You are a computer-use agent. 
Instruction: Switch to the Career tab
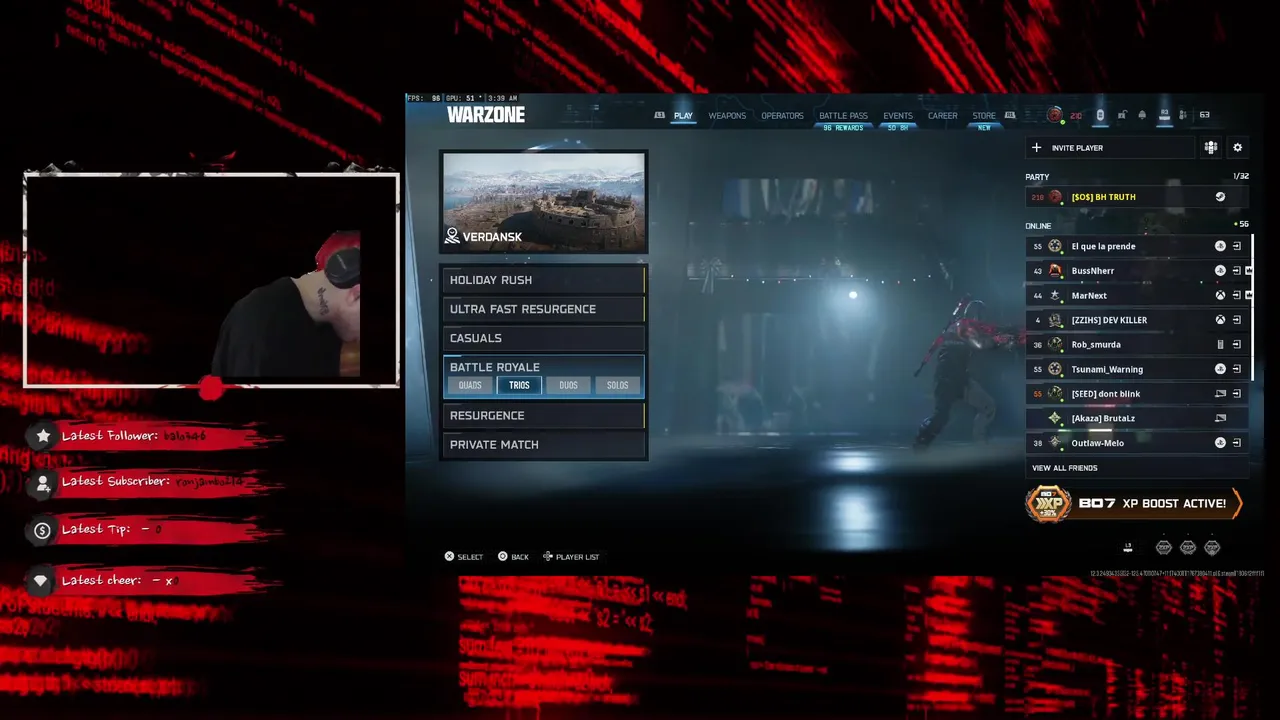(942, 116)
